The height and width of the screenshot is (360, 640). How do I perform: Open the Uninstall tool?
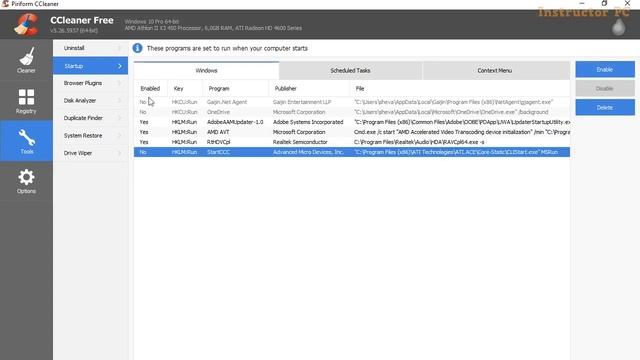(90, 48)
